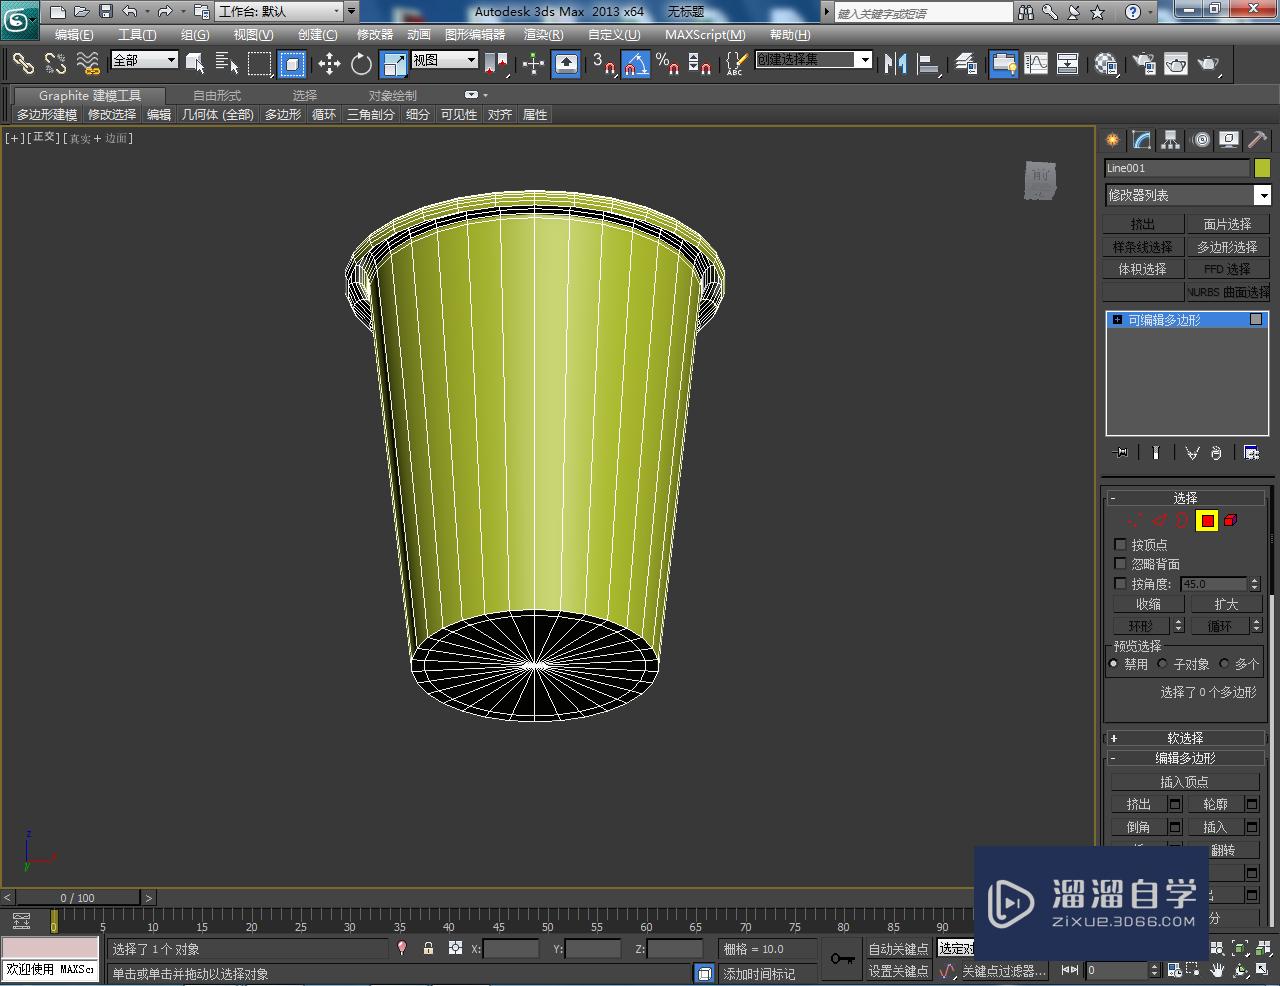This screenshot has height=986, width=1280.
Task: Click the 多边形选择 modifier button
Action: (1227, 247)
